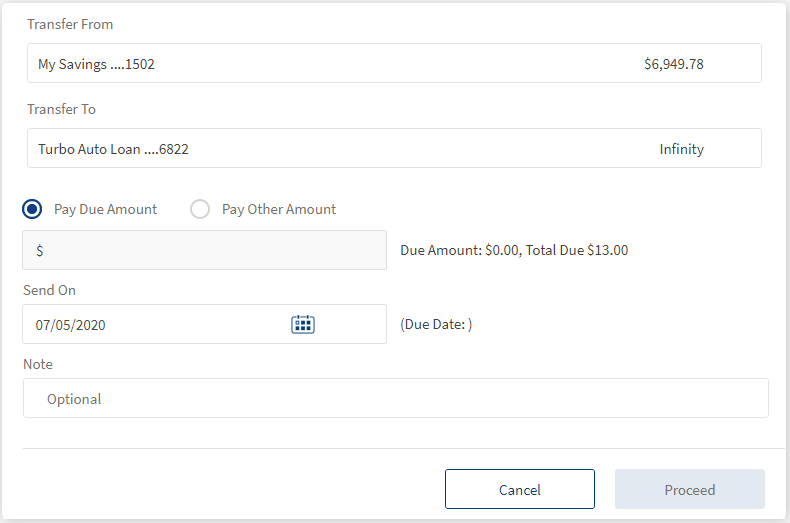Open the Transfer To account dropdown
790x523 pixels.
(394, 149)
